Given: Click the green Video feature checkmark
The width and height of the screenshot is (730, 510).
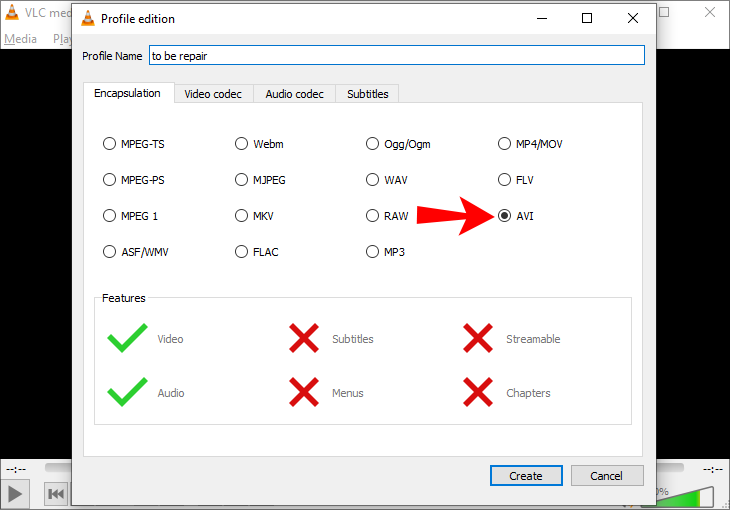Looking at the screenshot, I should coord(127,339).
